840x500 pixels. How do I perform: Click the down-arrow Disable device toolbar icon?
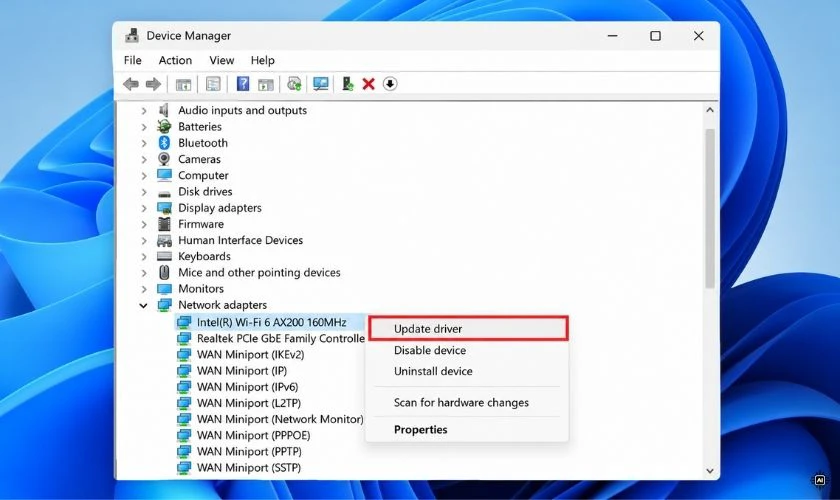tap(390, 84)
